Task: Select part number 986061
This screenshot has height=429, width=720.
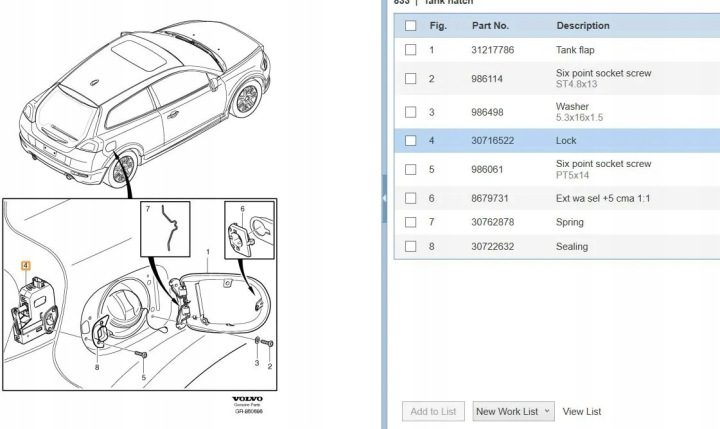Action: [x=487, y=169]
